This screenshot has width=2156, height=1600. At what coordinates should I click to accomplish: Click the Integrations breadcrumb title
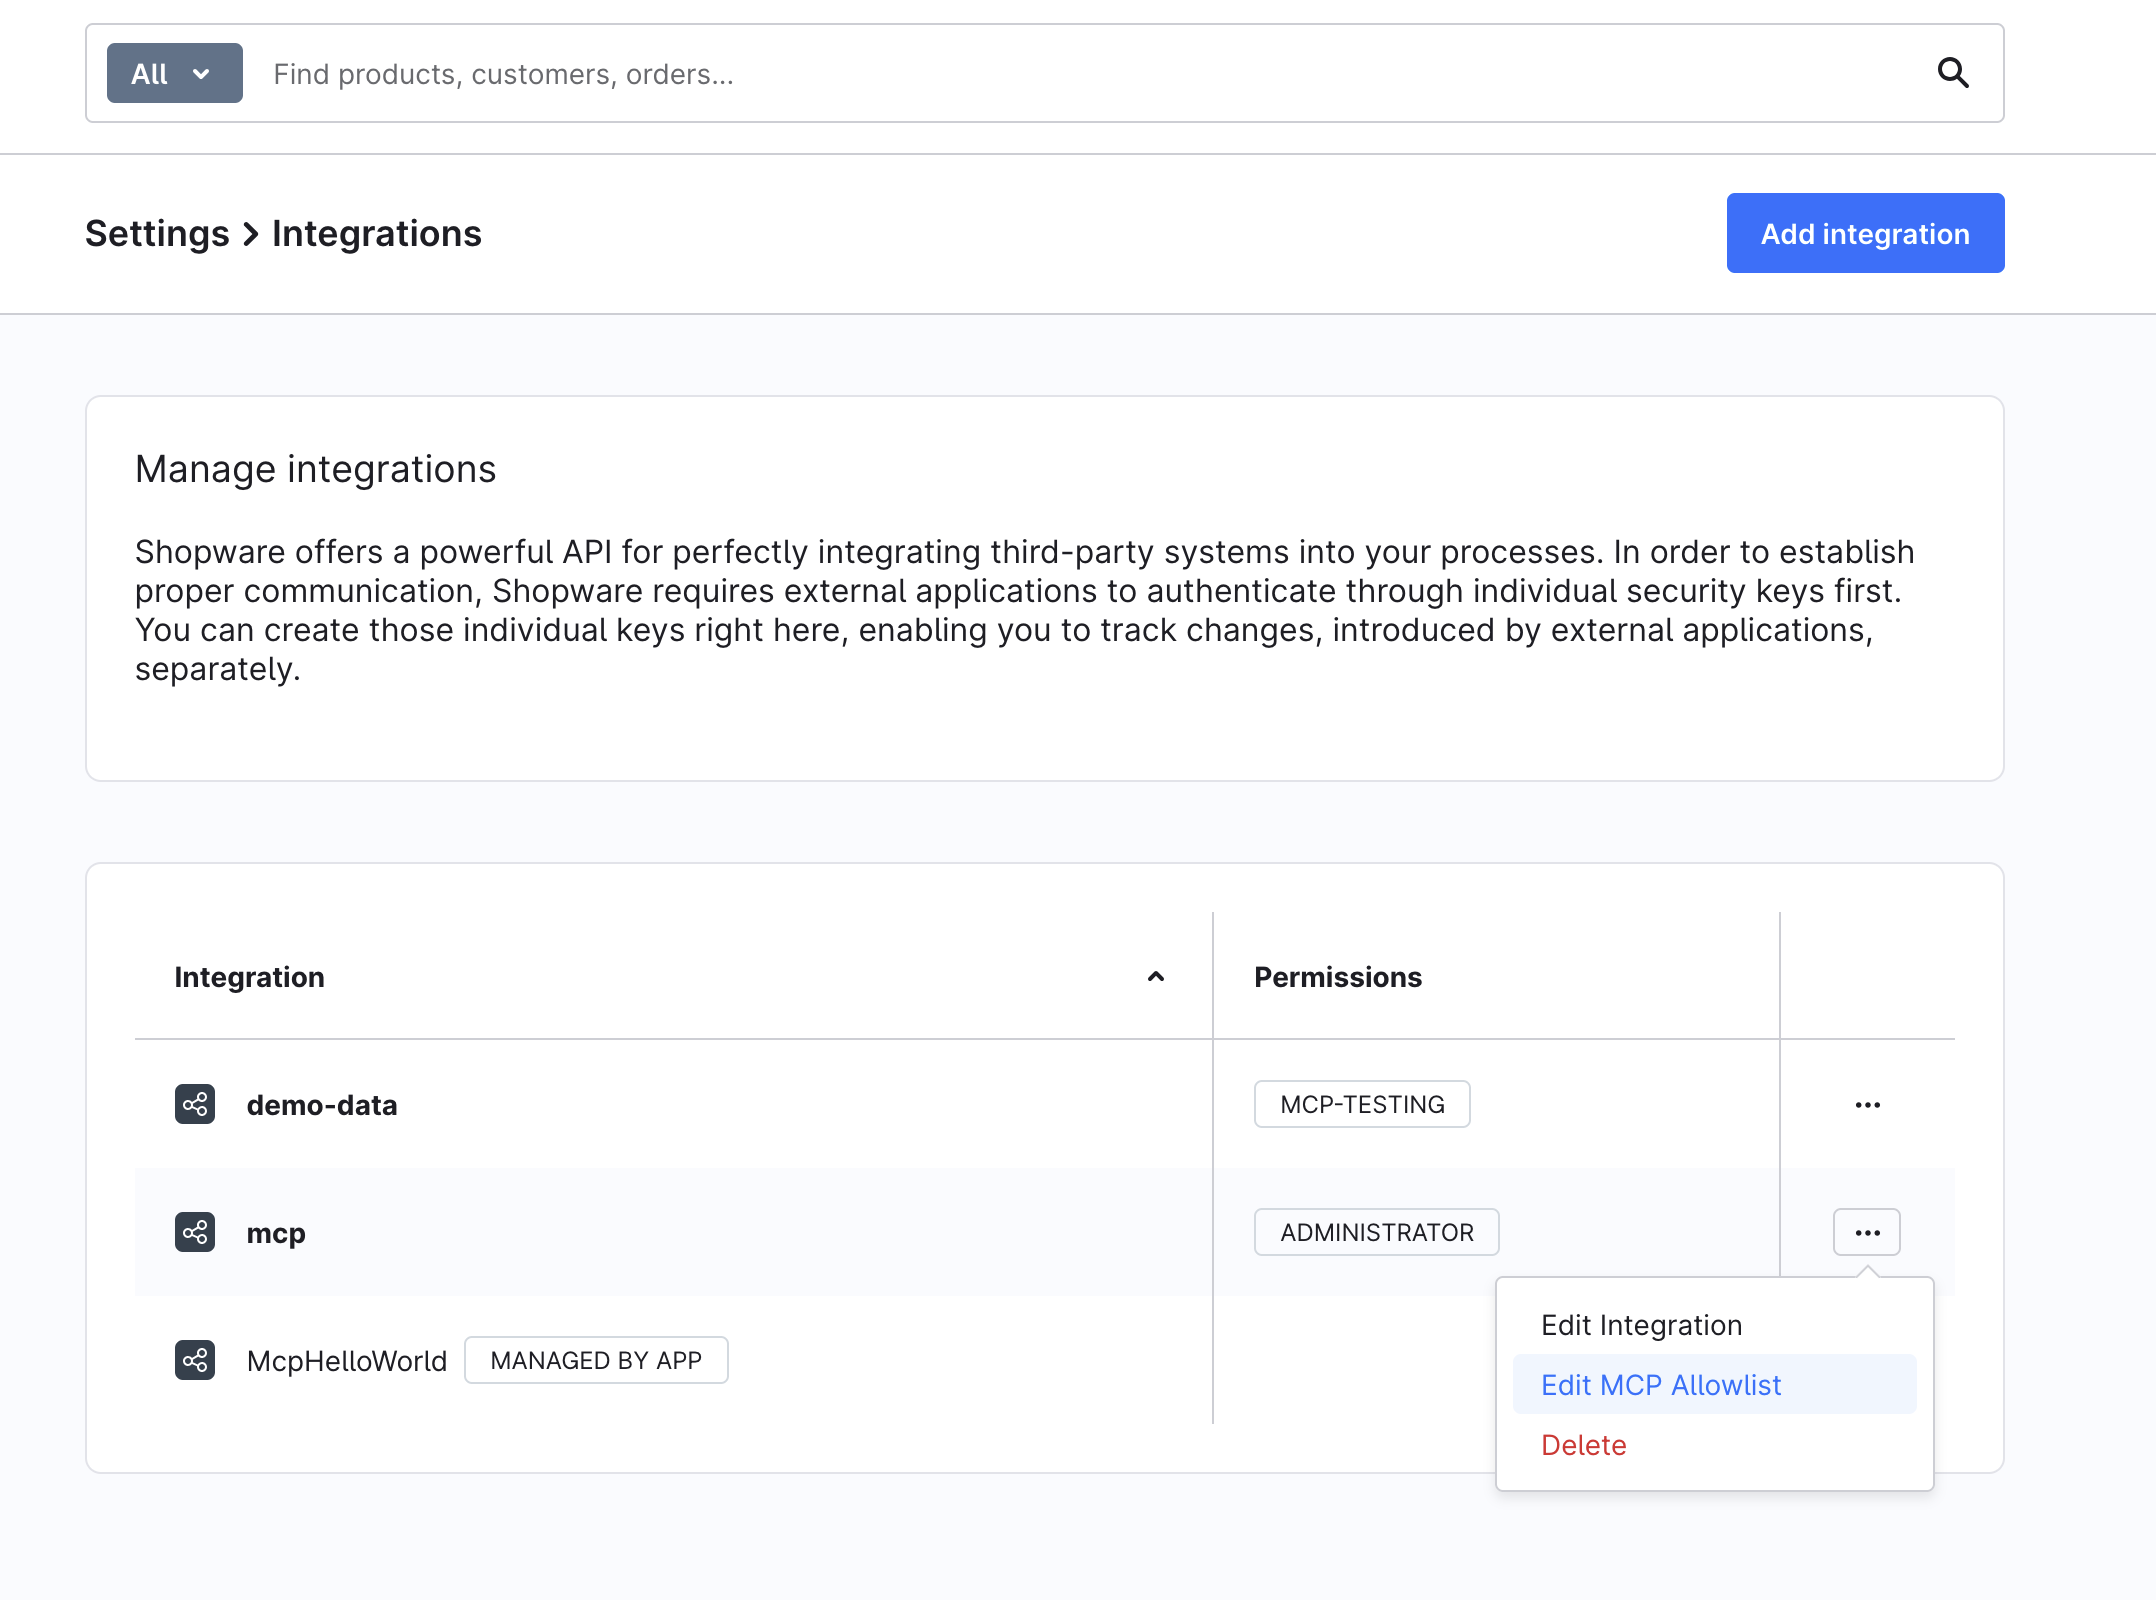[x=377, y=233]
